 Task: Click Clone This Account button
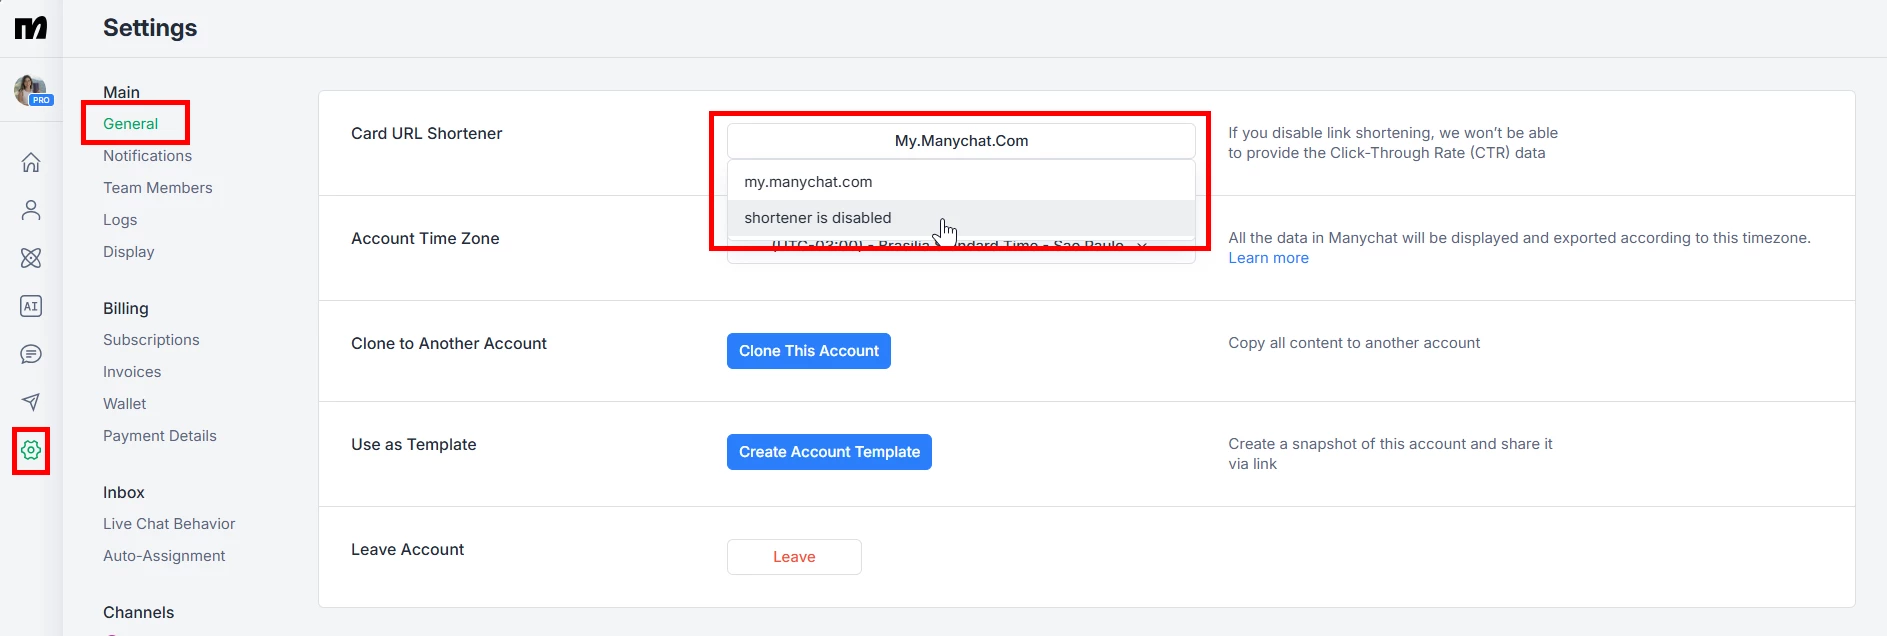coord(808,351)
